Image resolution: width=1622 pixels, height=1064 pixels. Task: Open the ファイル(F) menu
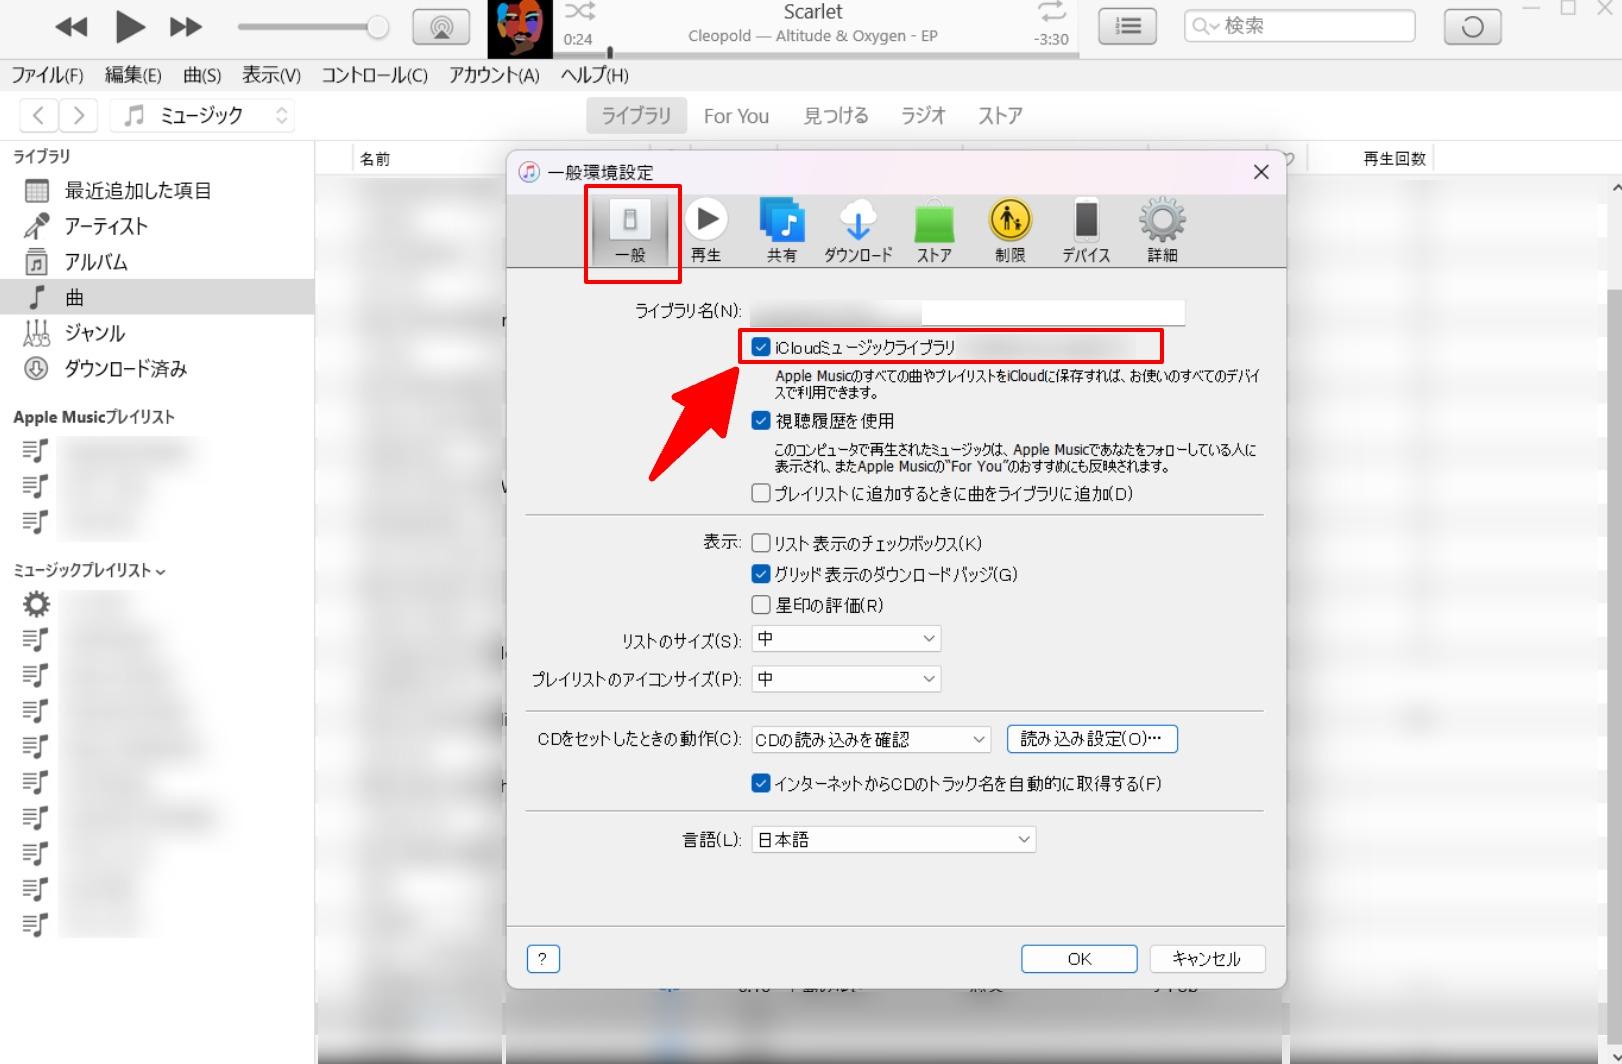47,75
